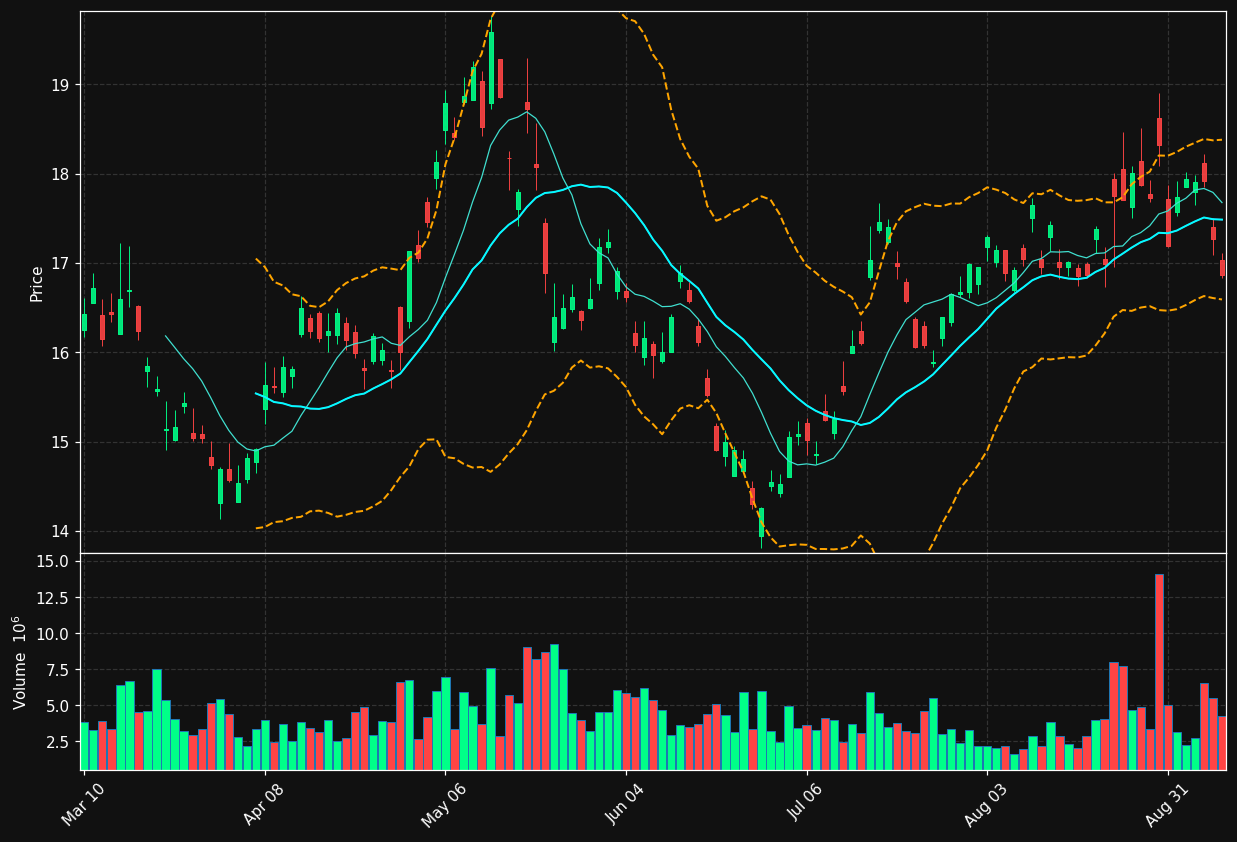Click price tick label 18
The image size is (1237, 842).
[61, 174]
